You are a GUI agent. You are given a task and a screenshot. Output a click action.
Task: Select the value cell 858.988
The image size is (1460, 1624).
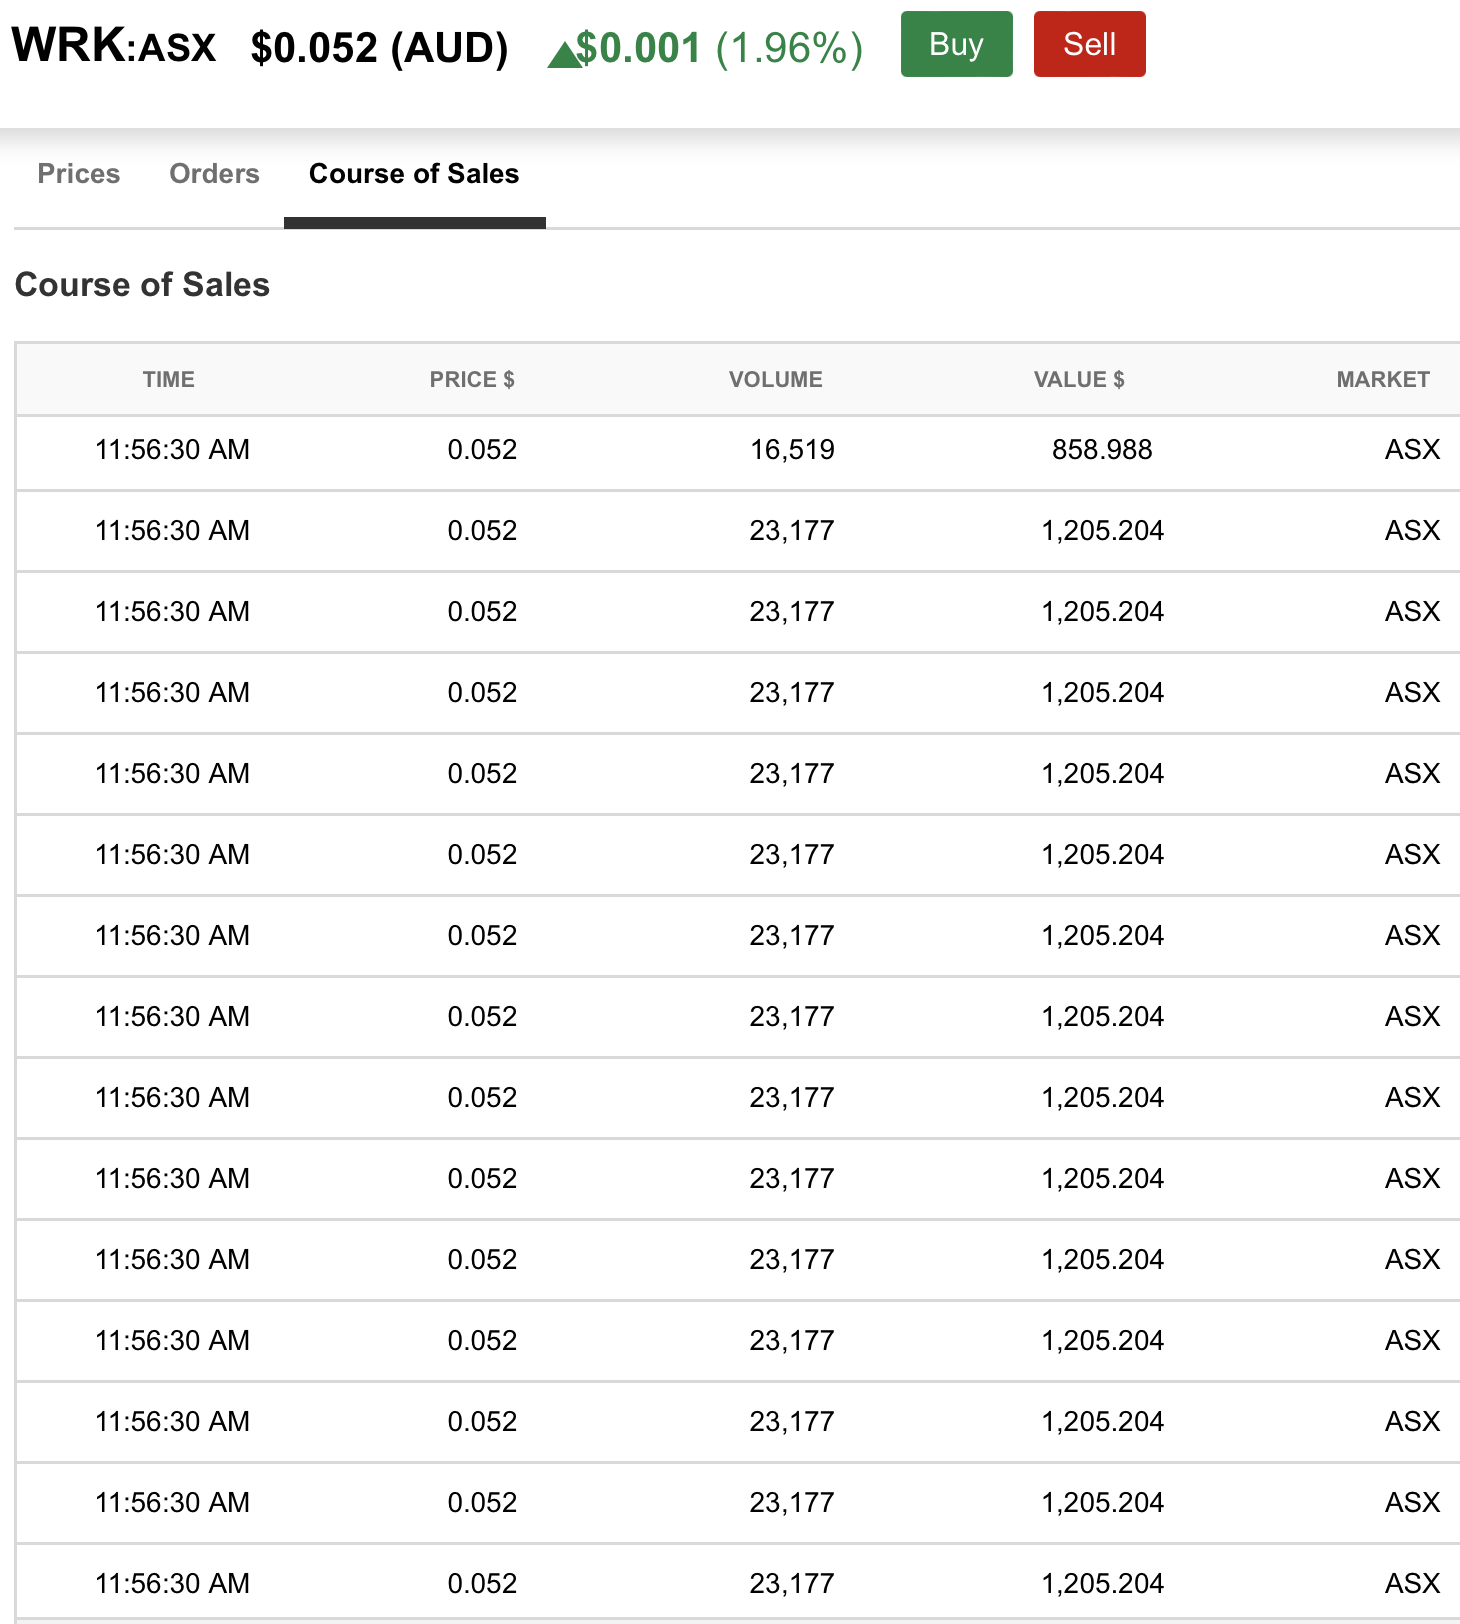(x=1102, y=450)
